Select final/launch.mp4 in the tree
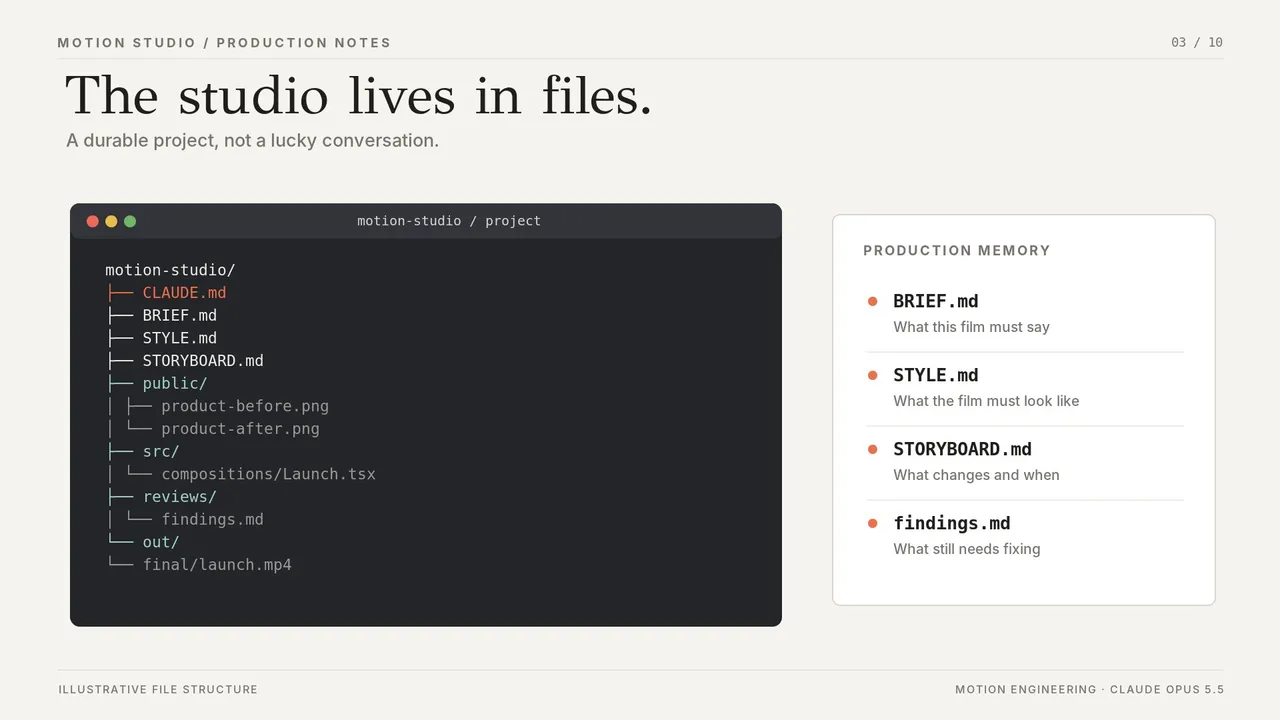This screenshot has height=720, width=1280. [x=217, y=565]
